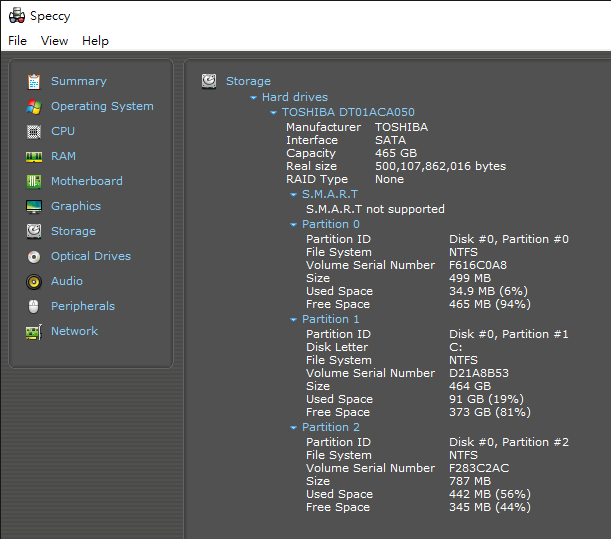The height and width of the screenshot is (539, 611).
Task: Click the Summary clipboard icon
Action: click(34, 81)
